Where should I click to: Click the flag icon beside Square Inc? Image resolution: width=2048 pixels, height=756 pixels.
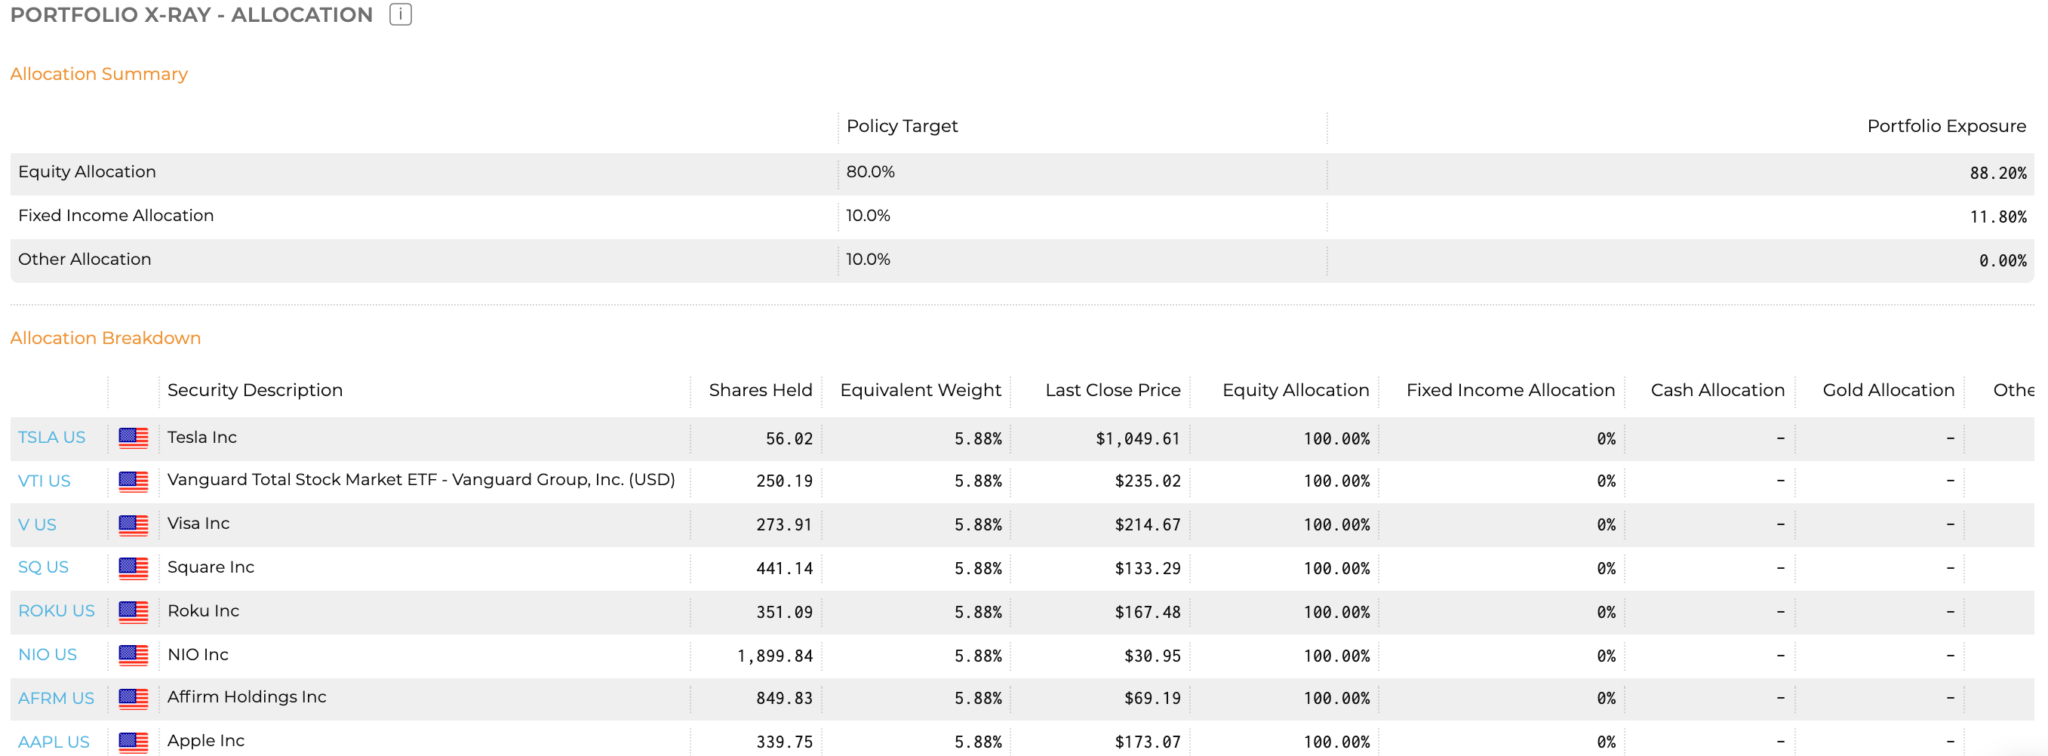pyautogui.click(x=133, y=568)
